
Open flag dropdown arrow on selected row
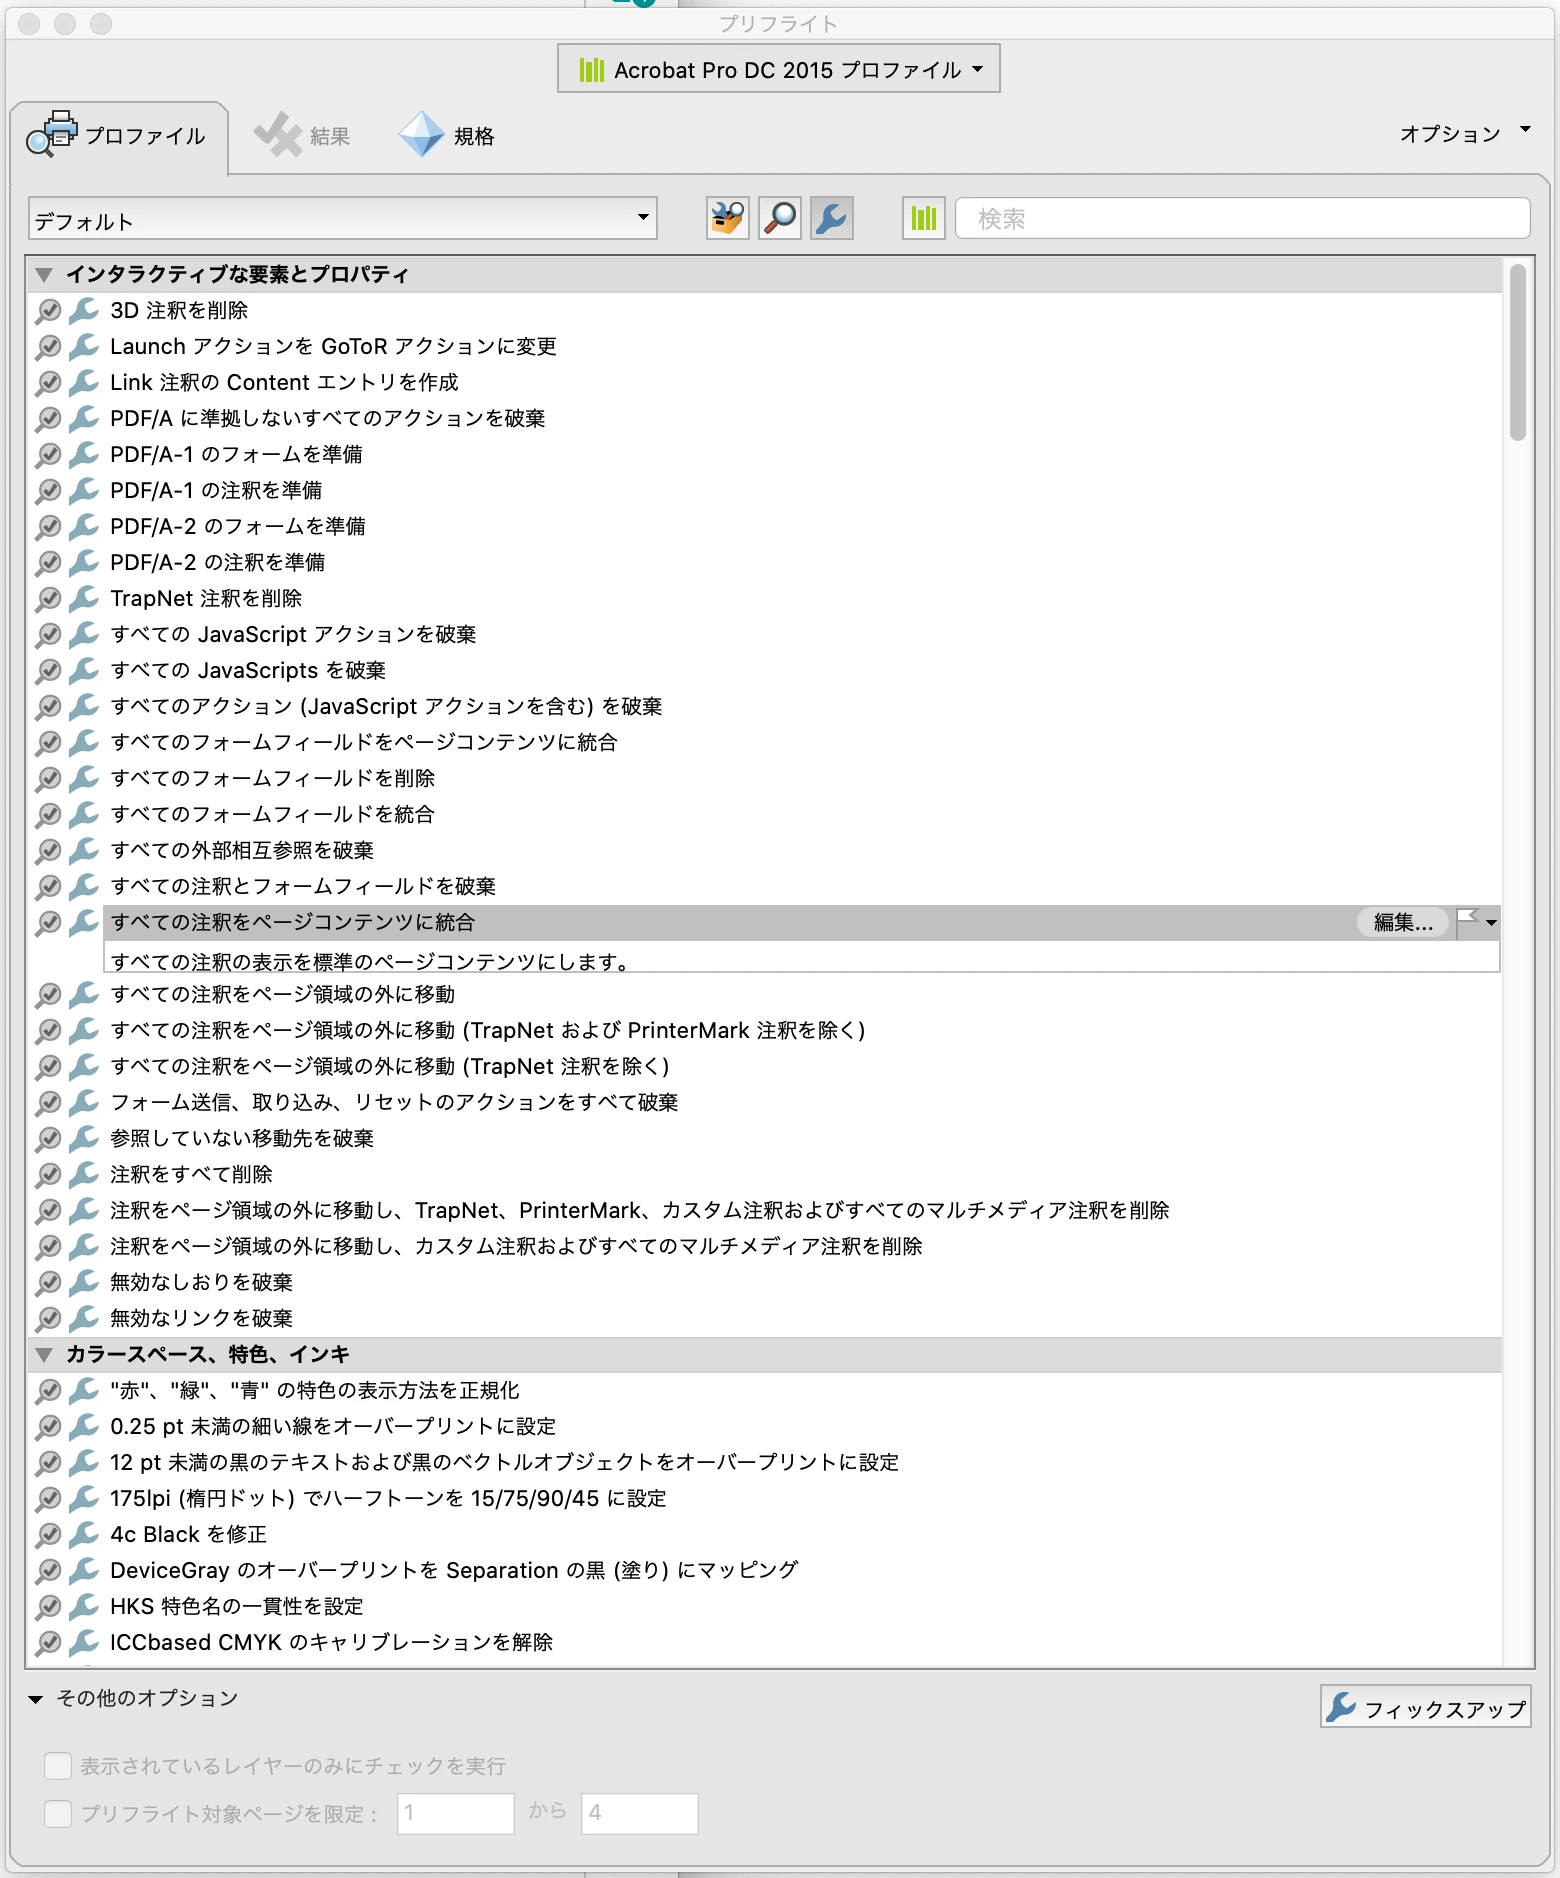pos(1491,923)
